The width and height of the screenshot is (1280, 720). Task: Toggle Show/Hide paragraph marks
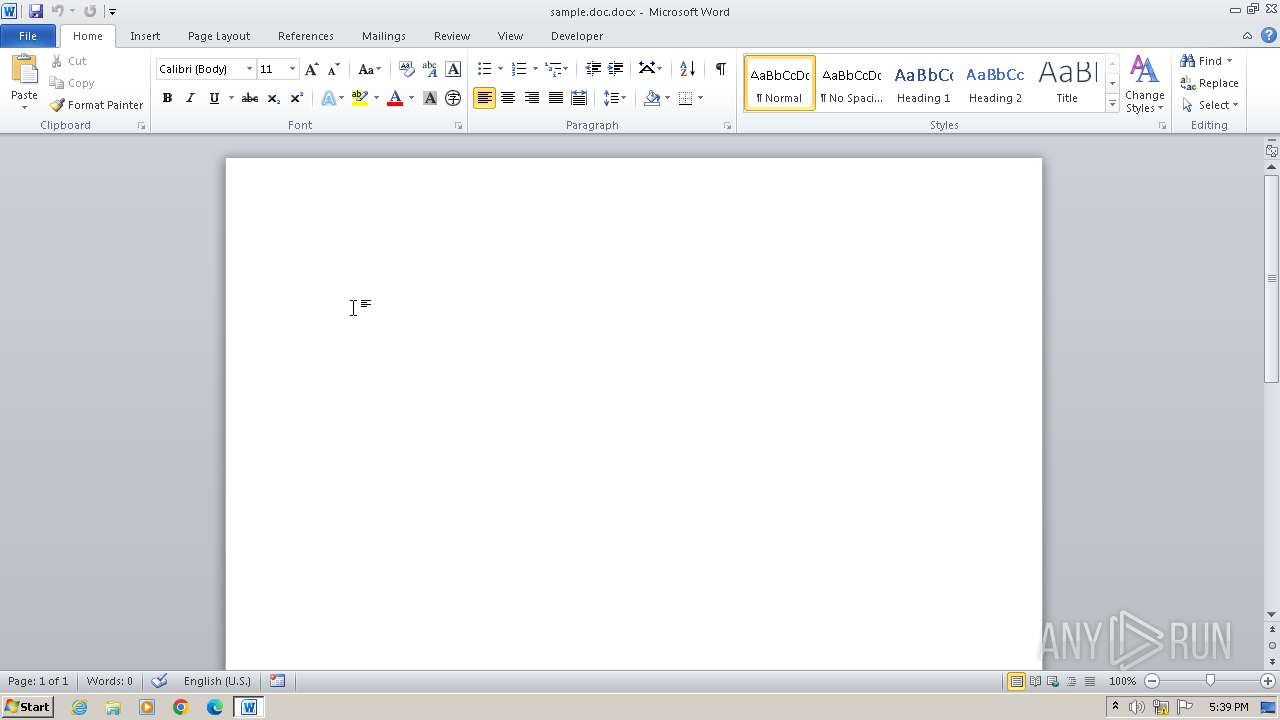point(720,69)
